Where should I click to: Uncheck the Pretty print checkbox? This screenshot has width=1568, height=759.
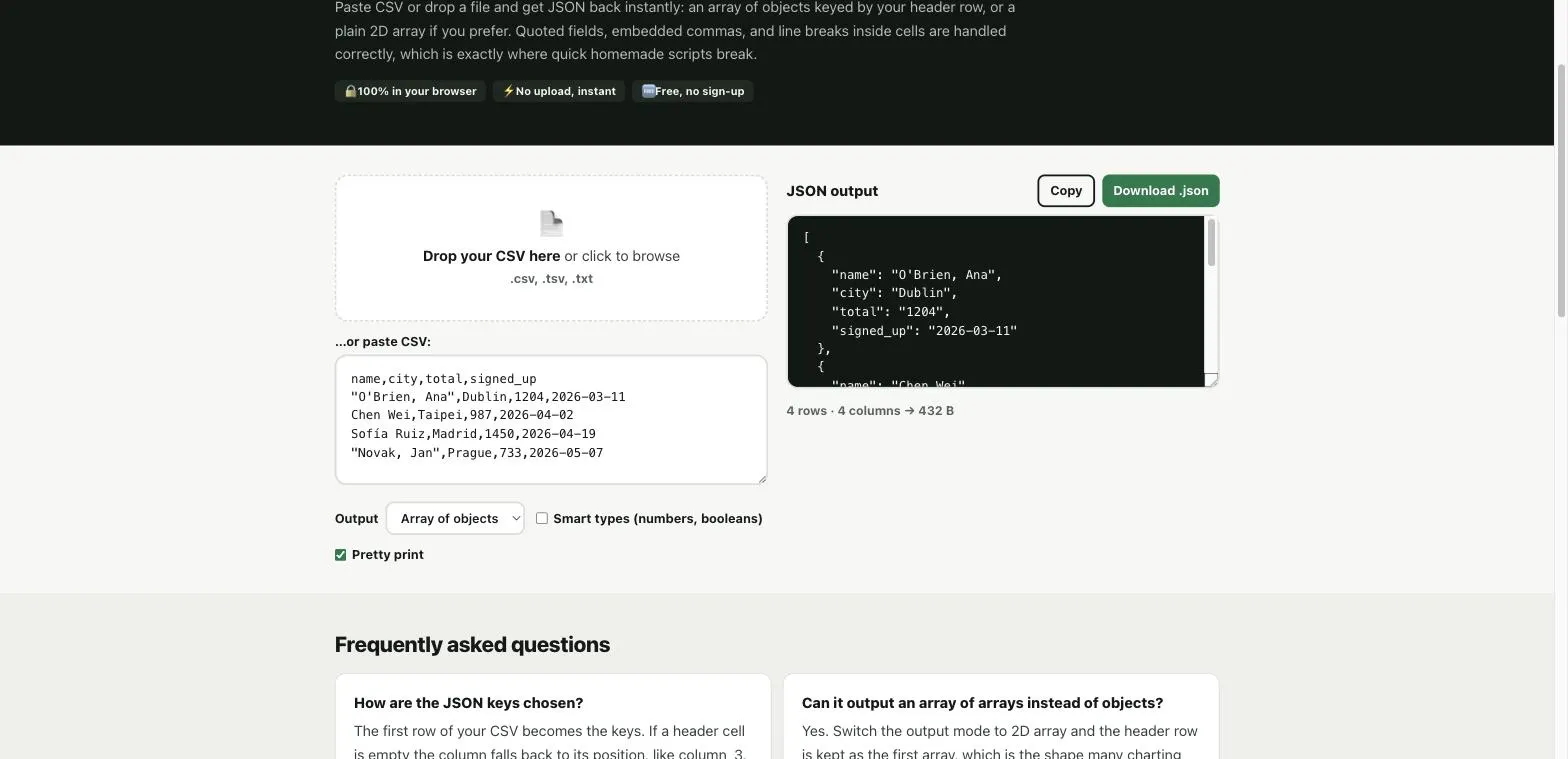pyautogui.click(x=341, y=555)
